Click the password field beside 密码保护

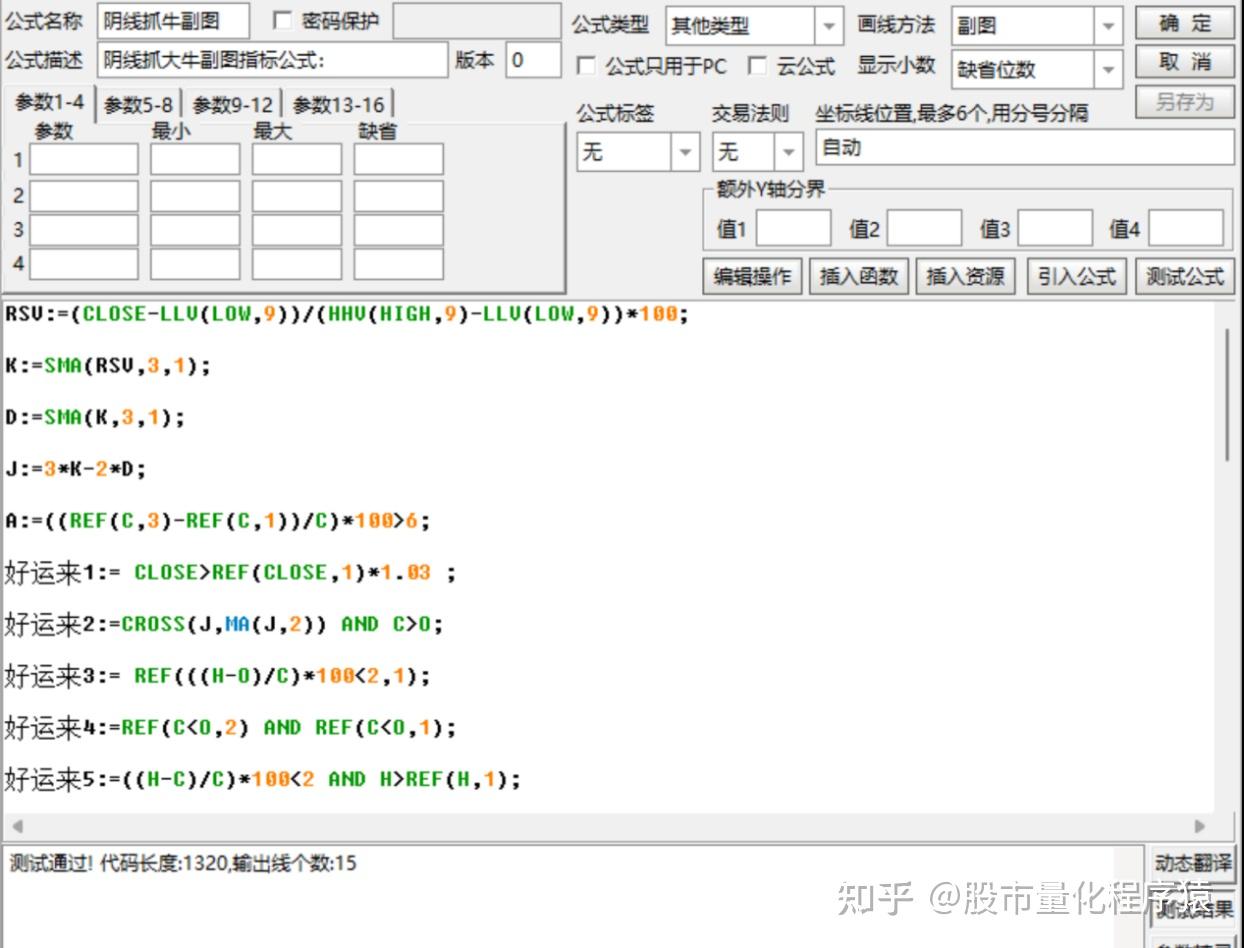pyautogui.click(x=477, y=21)
